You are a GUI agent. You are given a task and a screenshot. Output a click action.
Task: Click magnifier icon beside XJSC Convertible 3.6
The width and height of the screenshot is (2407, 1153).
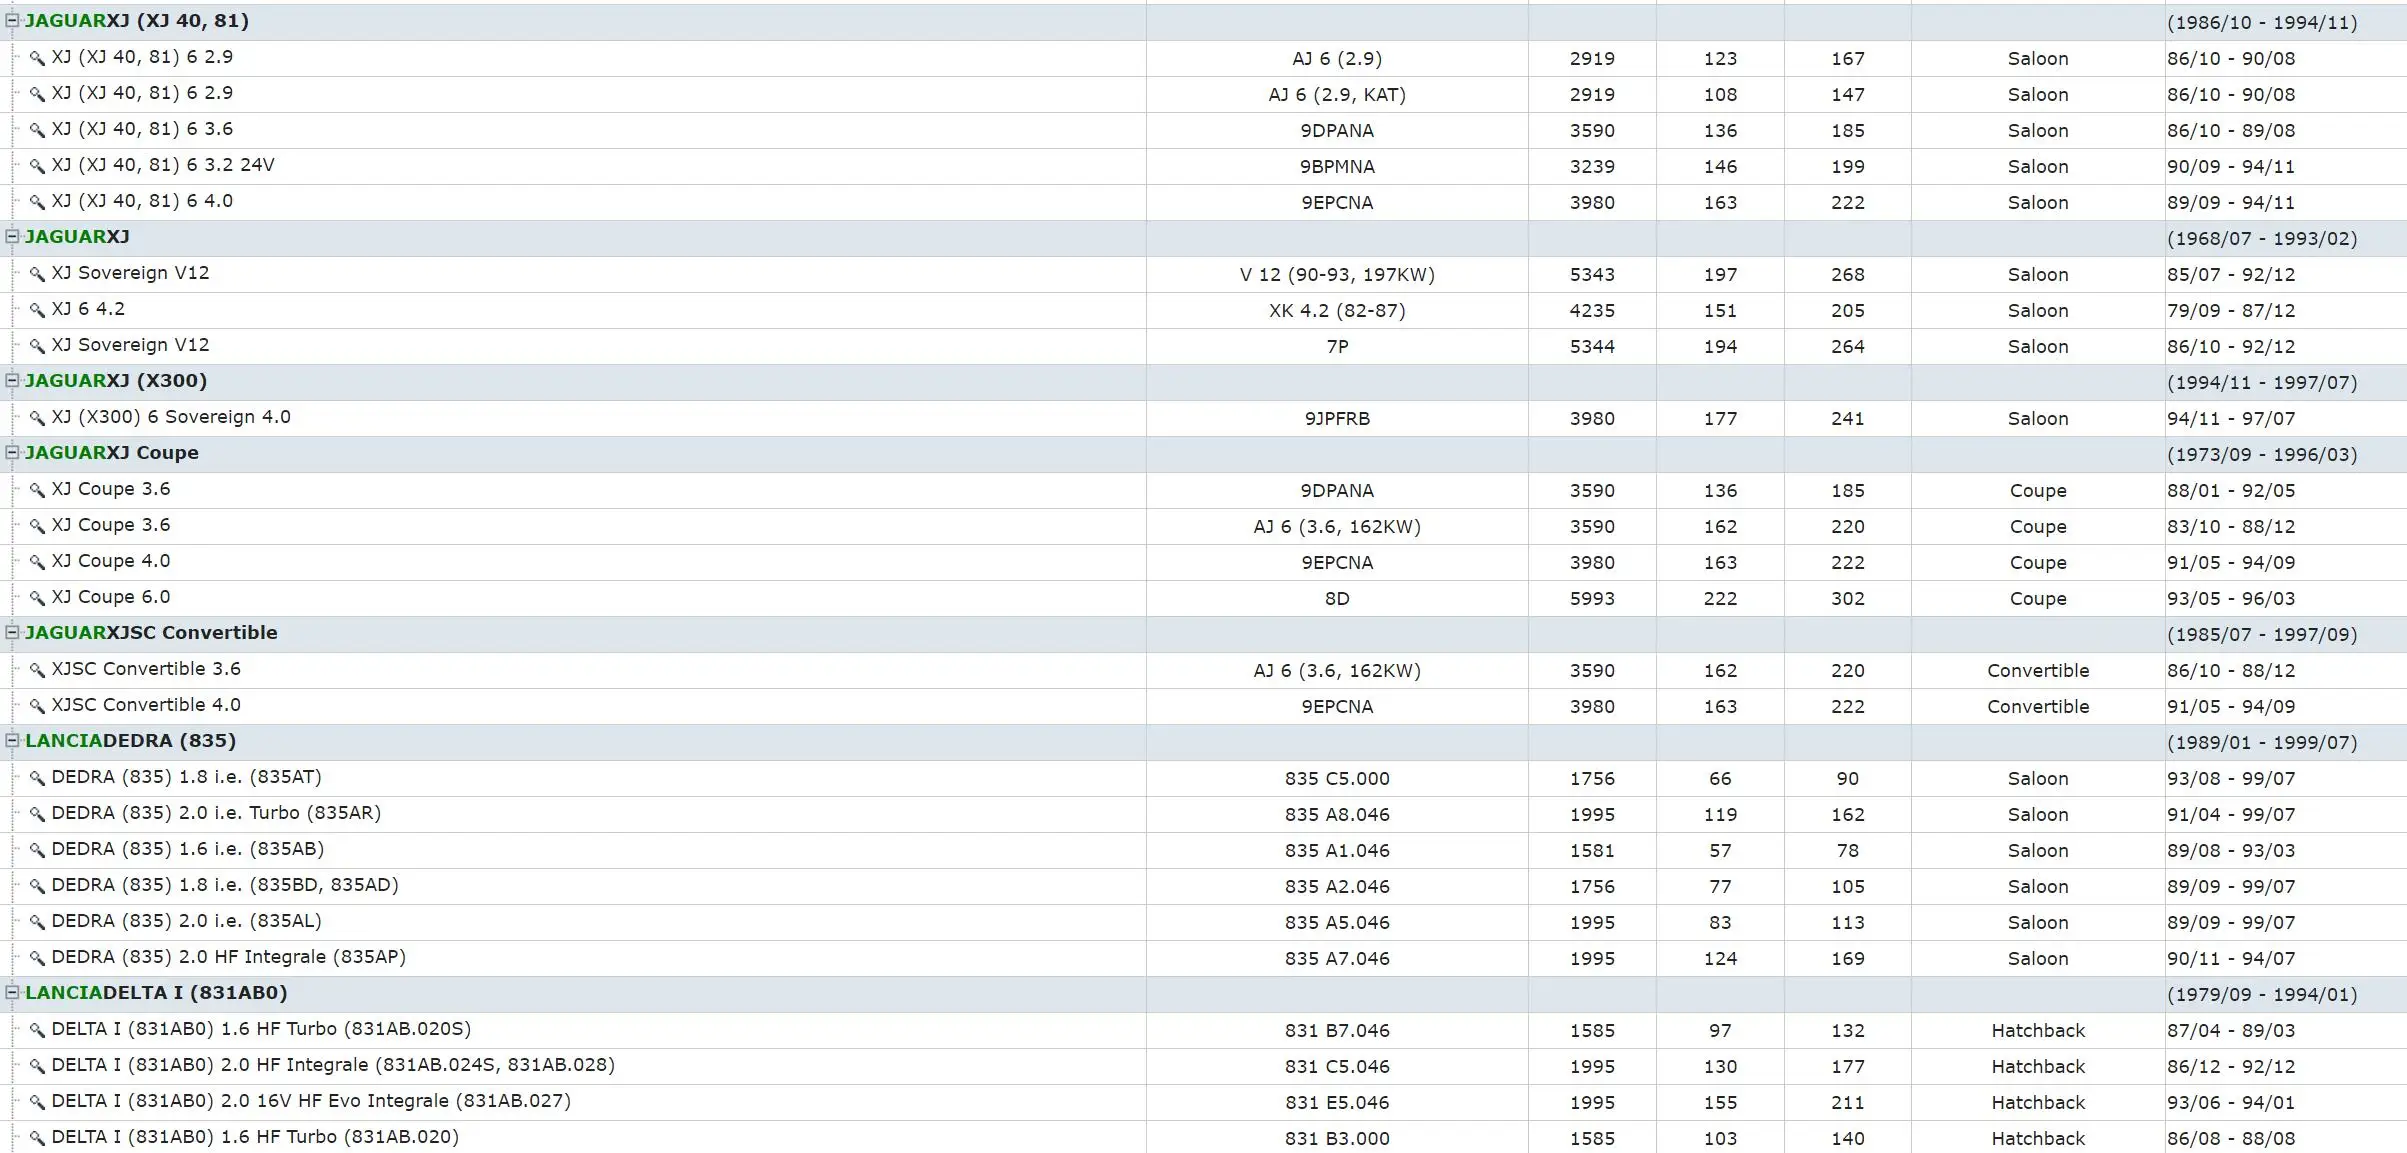click(37, 670)
